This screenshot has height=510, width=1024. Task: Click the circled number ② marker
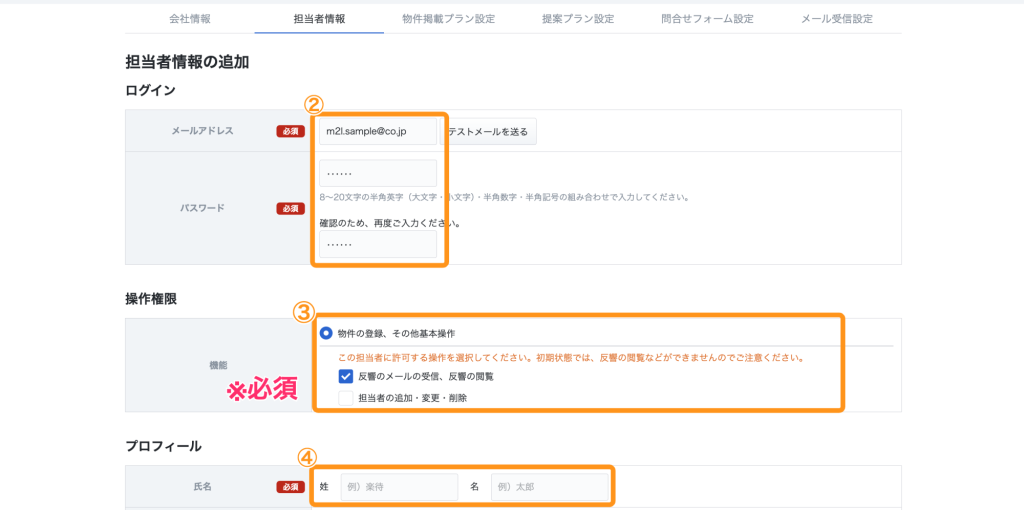[313, 104]
